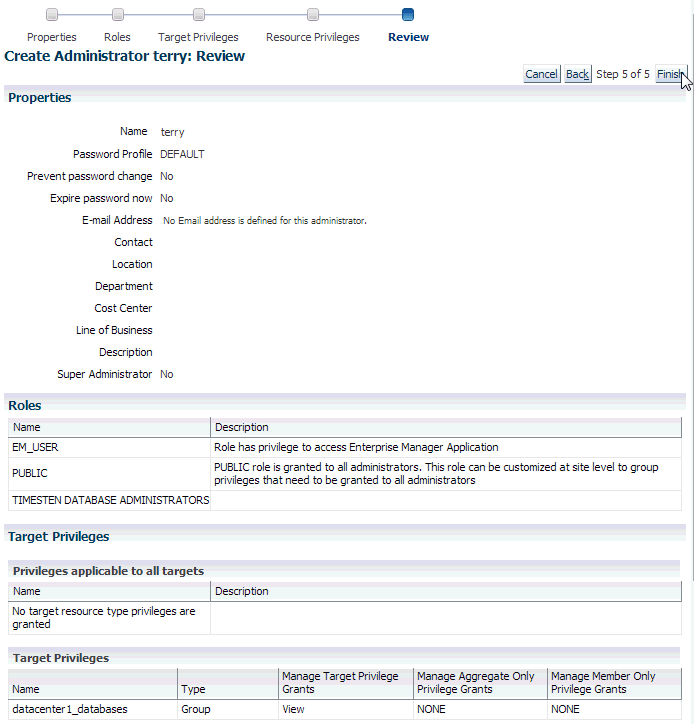Cancel the administrator creation
Screen dimensions: 694x724
(x=541, y=74)
